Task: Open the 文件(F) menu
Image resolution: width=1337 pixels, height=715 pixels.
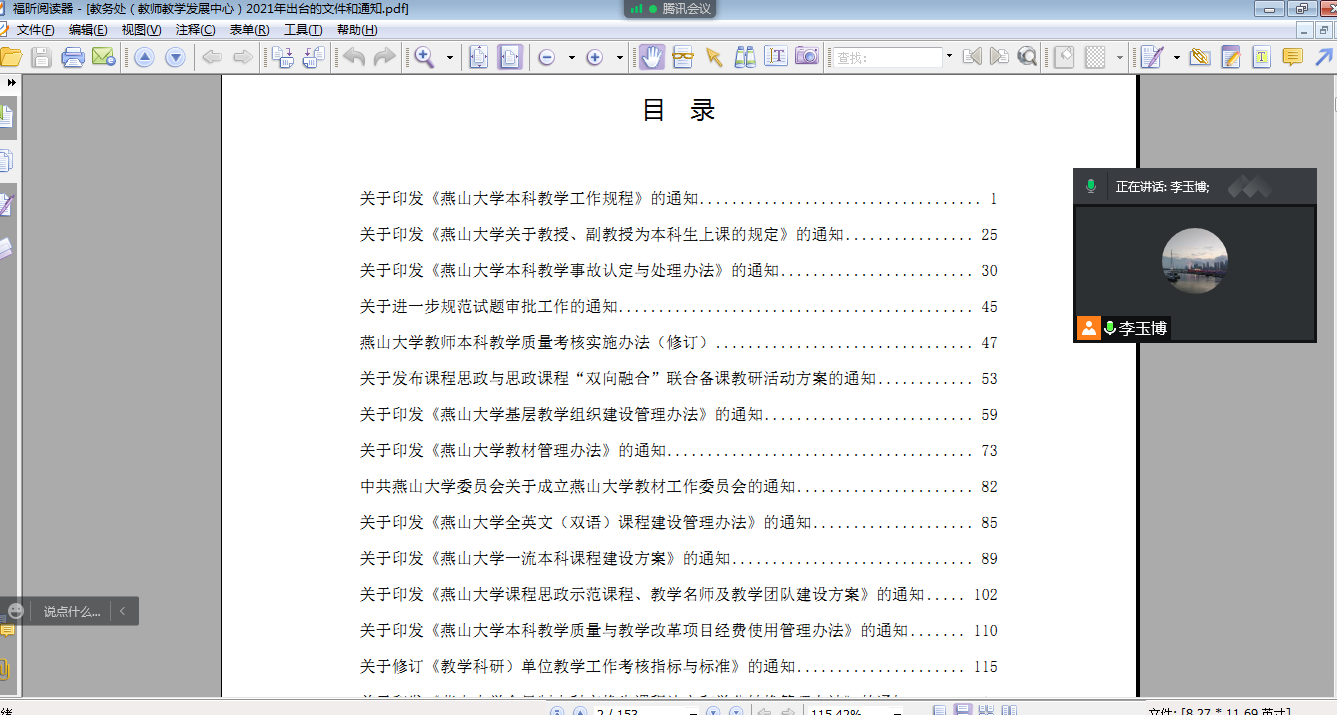Action: coord(35,30)
